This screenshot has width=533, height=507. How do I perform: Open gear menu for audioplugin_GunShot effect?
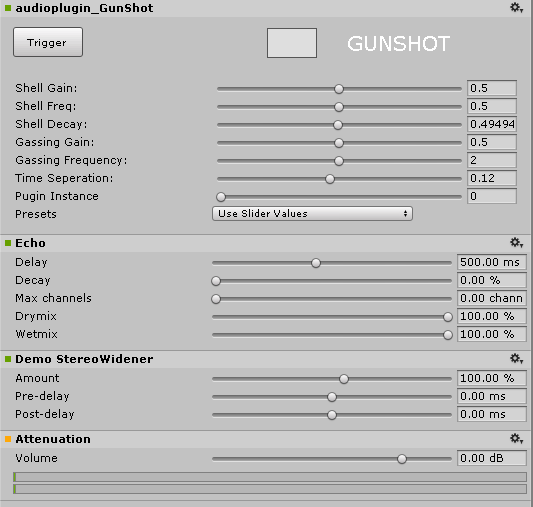[516, 7]
